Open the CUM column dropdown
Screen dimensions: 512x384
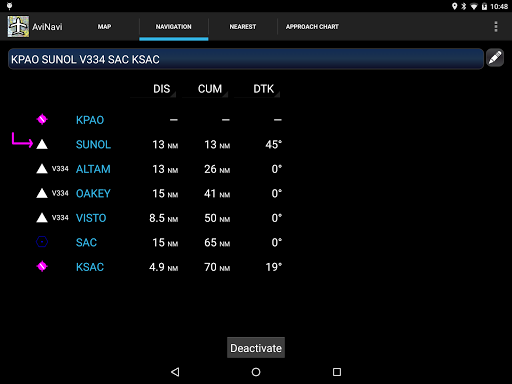[x=205, y=89]
